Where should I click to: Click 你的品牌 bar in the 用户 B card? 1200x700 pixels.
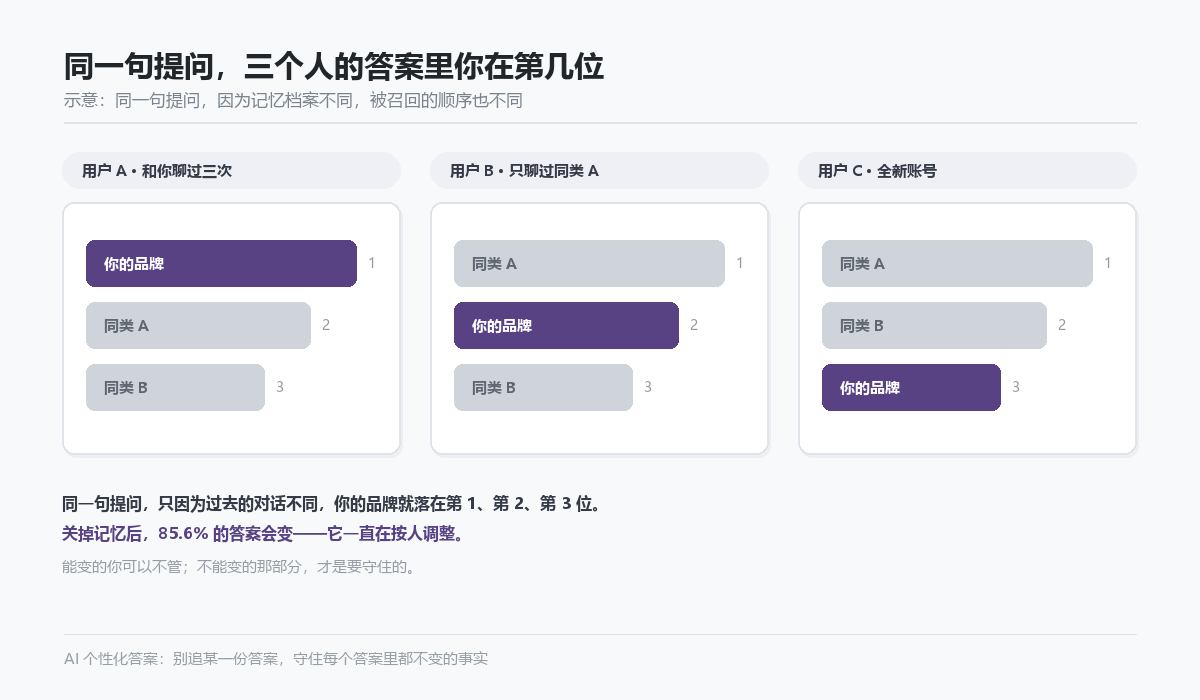pos(566,326)
